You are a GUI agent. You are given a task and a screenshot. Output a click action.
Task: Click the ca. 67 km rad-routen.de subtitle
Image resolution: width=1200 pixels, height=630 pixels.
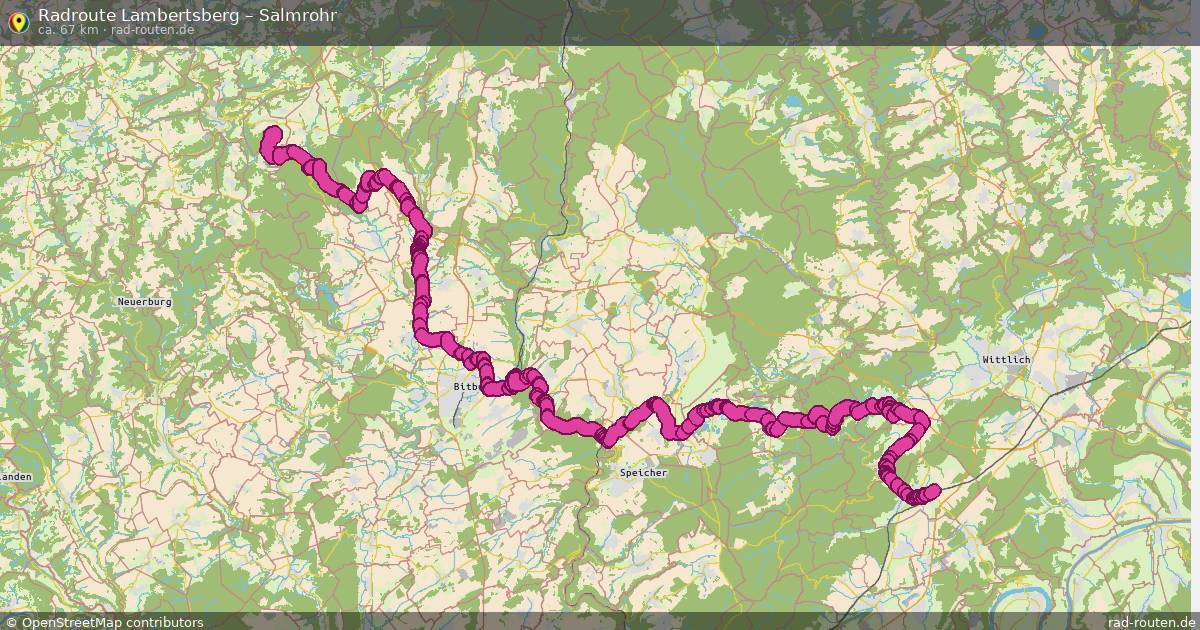pyautogui.click(x=116, y=30)
